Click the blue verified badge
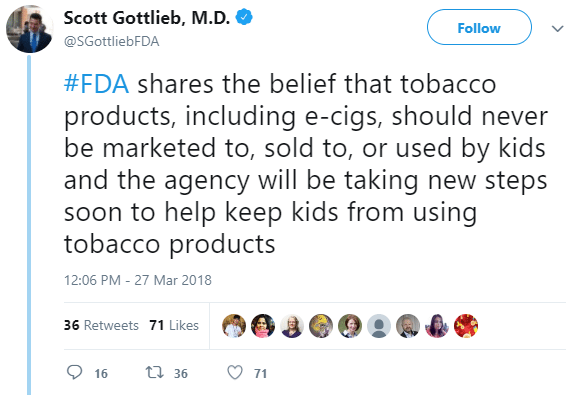The width and height of the screenshot is (583, 395). tap(244, 17)
